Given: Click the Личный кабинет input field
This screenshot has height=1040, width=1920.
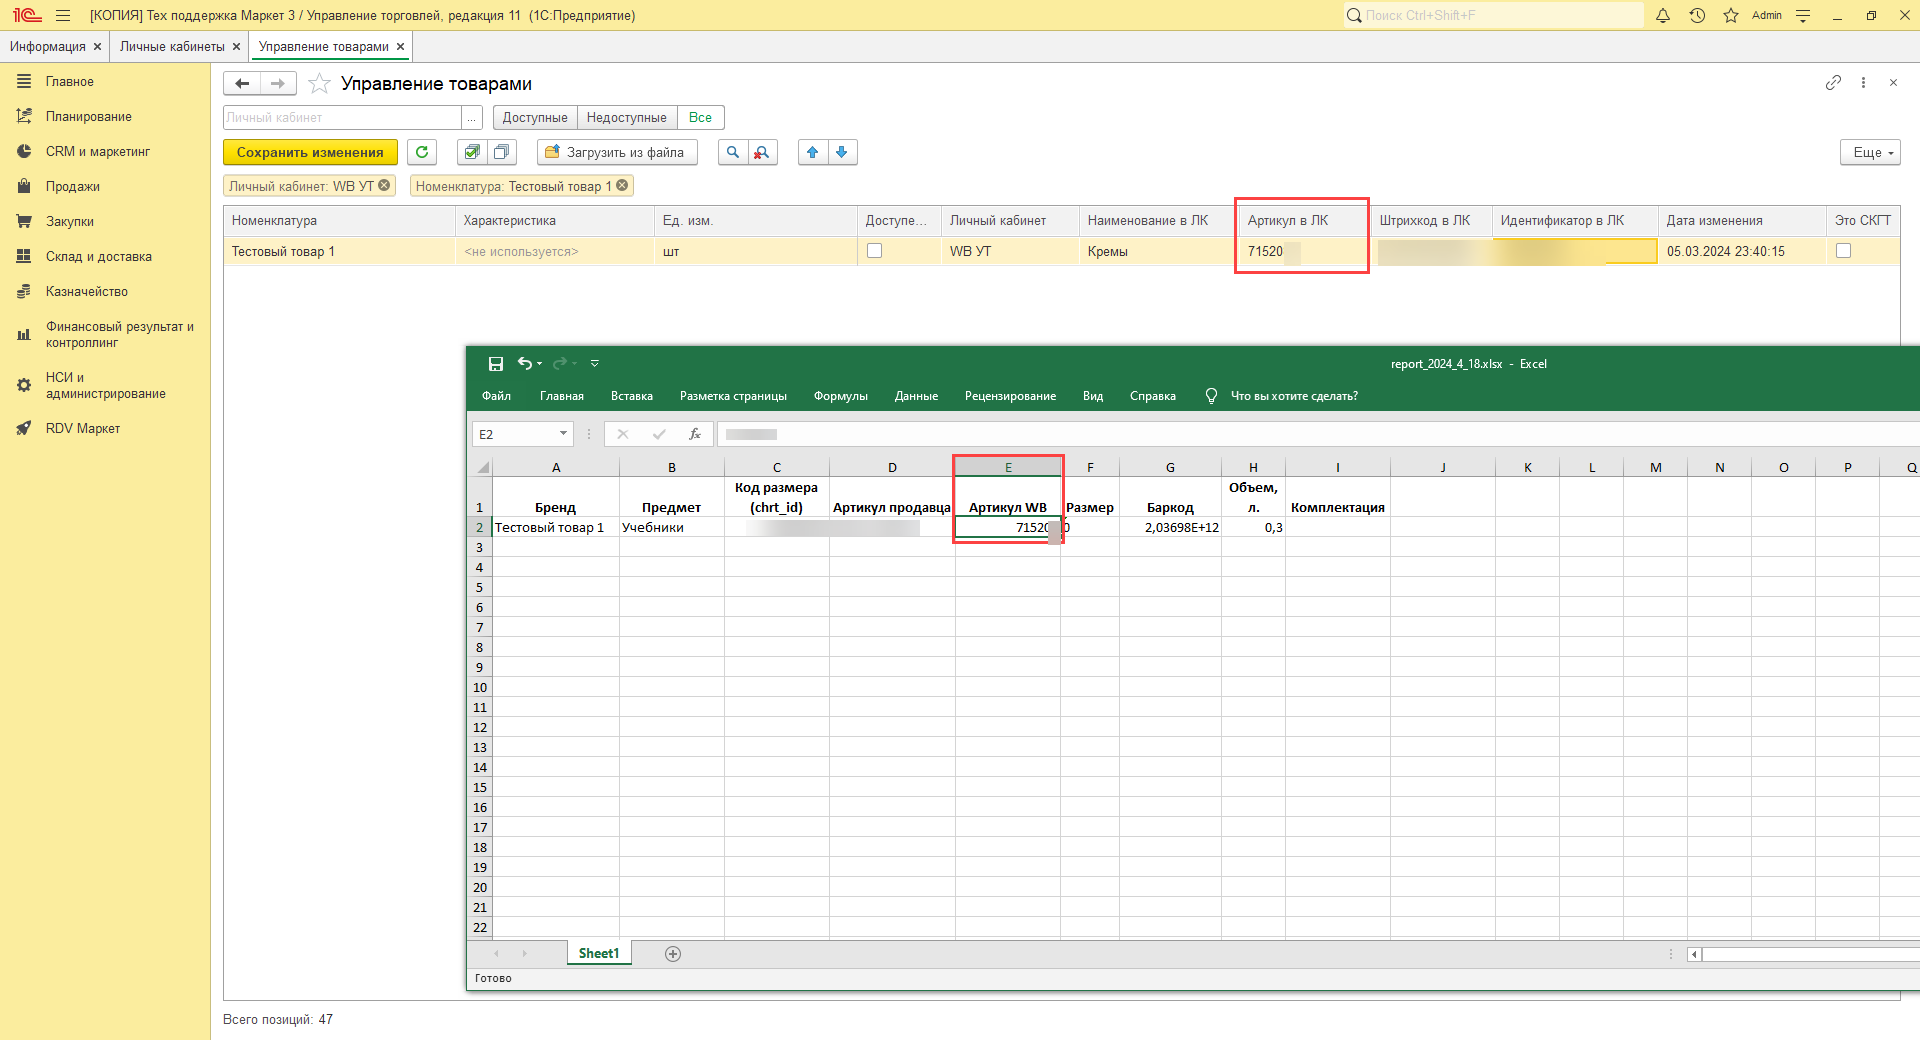Looking at the screenshot, I should (x=341, y=118).
